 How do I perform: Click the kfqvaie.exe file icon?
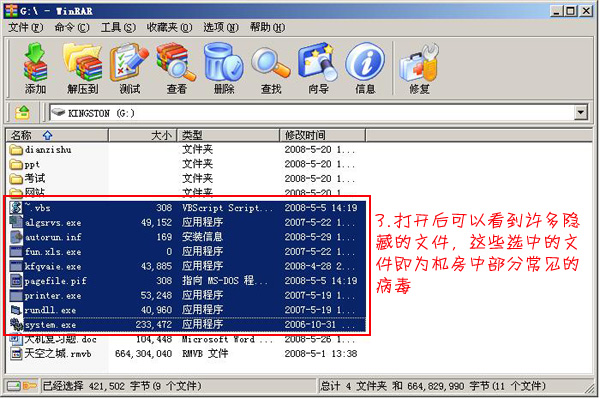[16, 266]
